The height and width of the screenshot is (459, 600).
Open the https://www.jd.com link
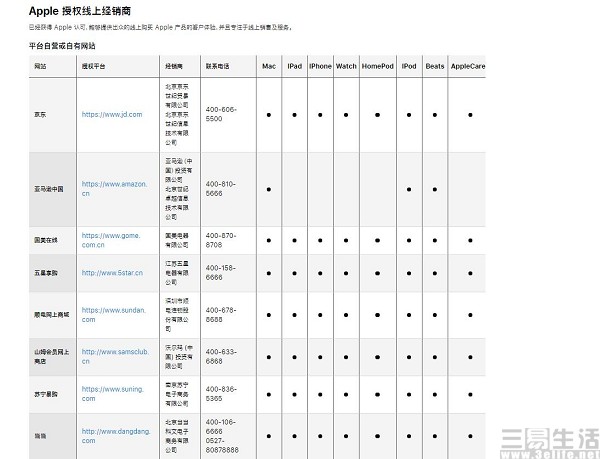tap(112, 114)
